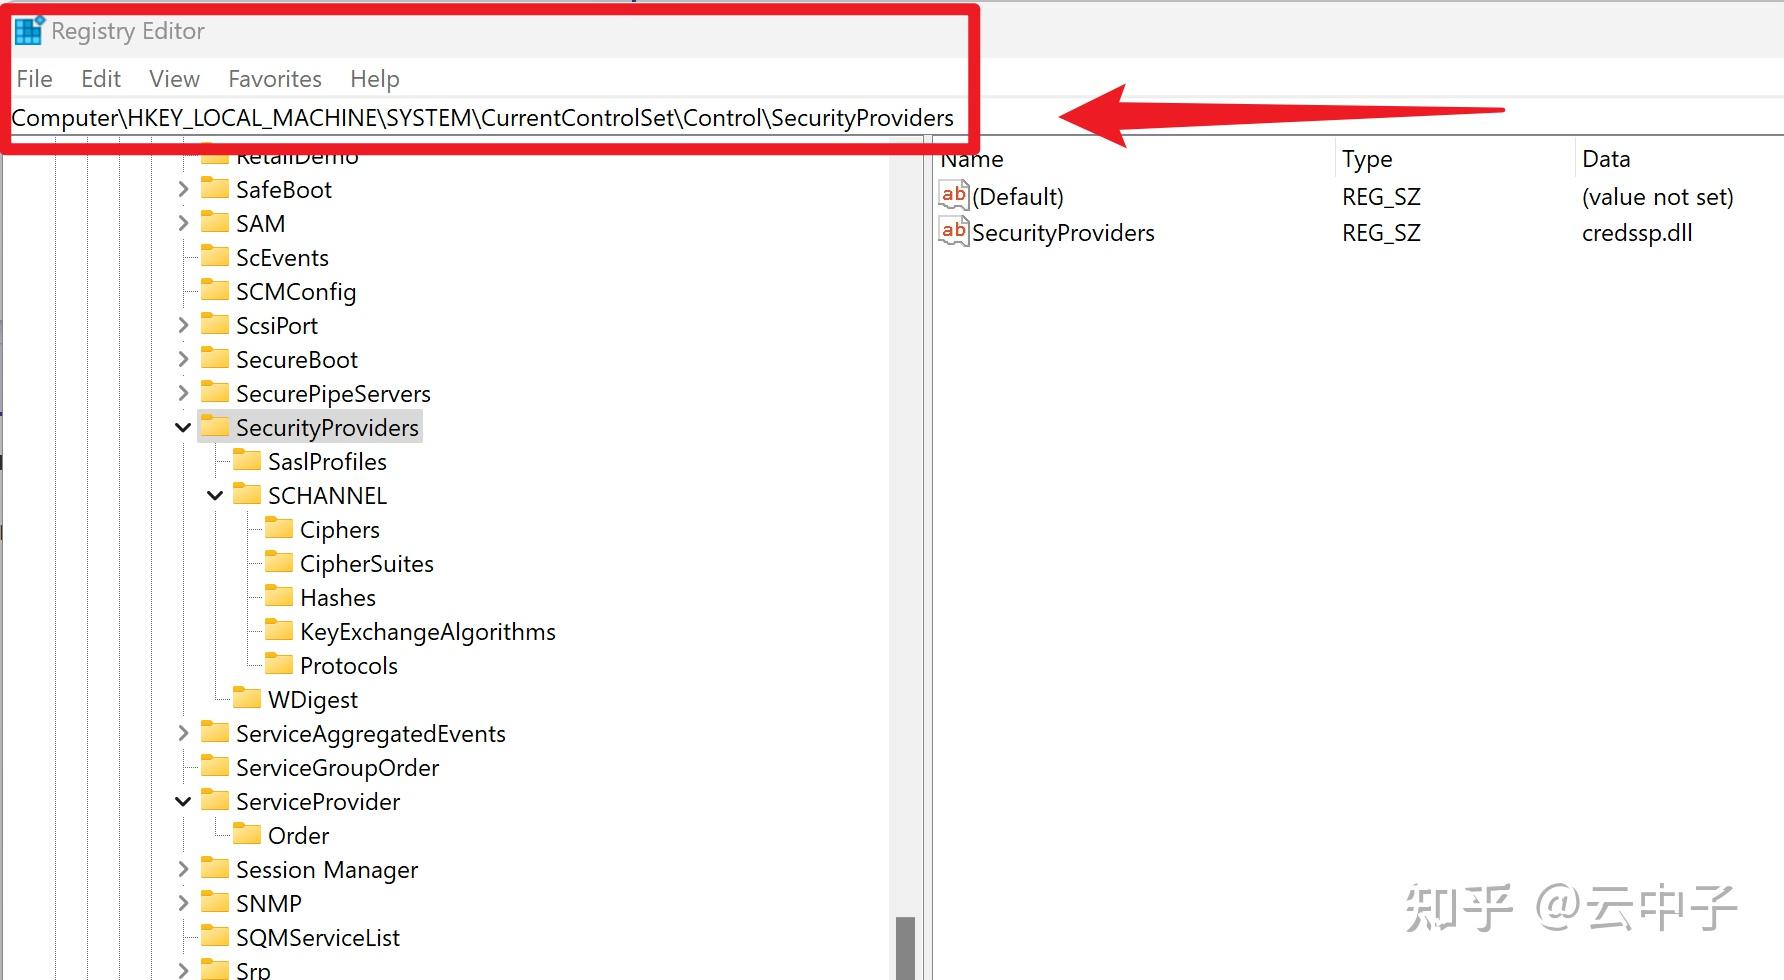
Task: Collapse the SCHANNEL tree node
Action: 214,494
